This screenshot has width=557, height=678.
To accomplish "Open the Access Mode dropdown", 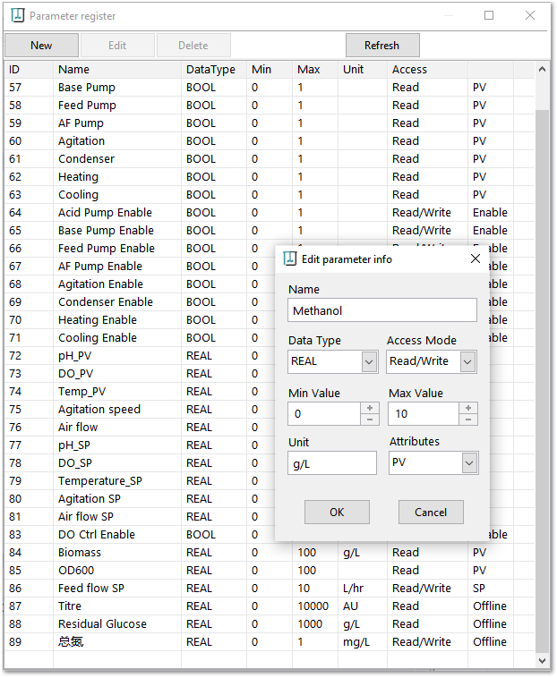I will pos(467,362).
